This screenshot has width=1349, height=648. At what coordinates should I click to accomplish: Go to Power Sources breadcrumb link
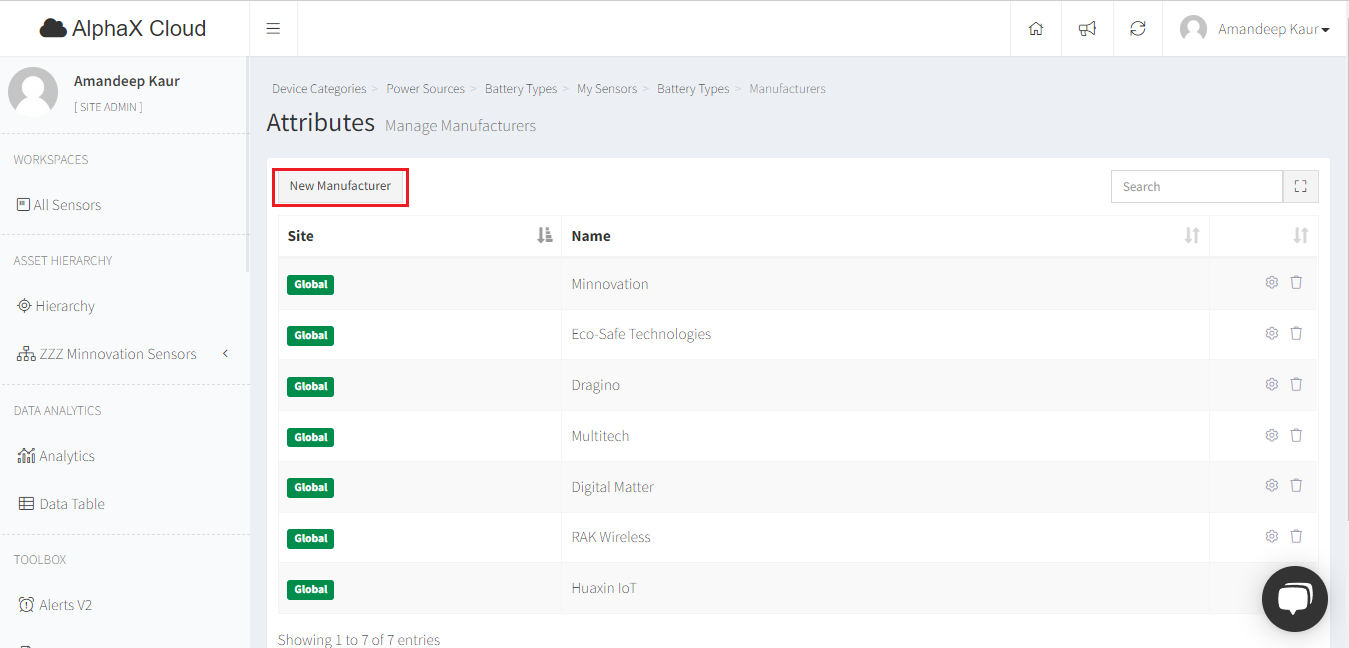(x=425, y=89)
